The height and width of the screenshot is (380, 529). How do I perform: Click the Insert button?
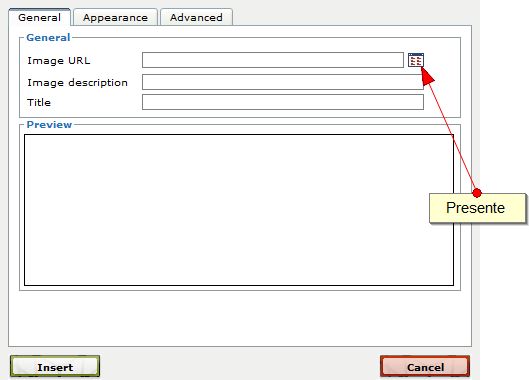coord(55,366)
